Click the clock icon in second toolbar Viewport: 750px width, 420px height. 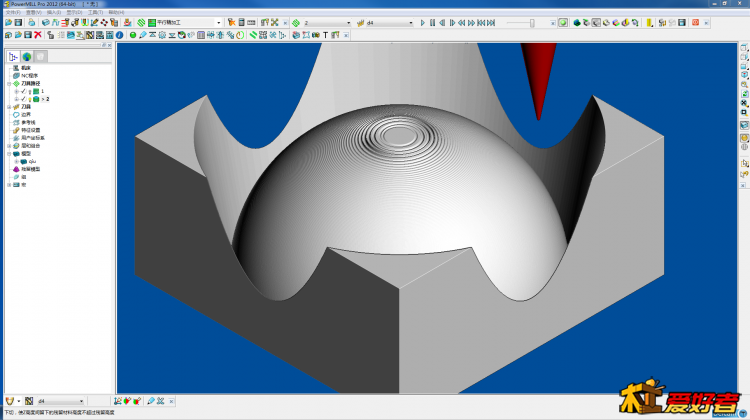click(x=240, y=35)
